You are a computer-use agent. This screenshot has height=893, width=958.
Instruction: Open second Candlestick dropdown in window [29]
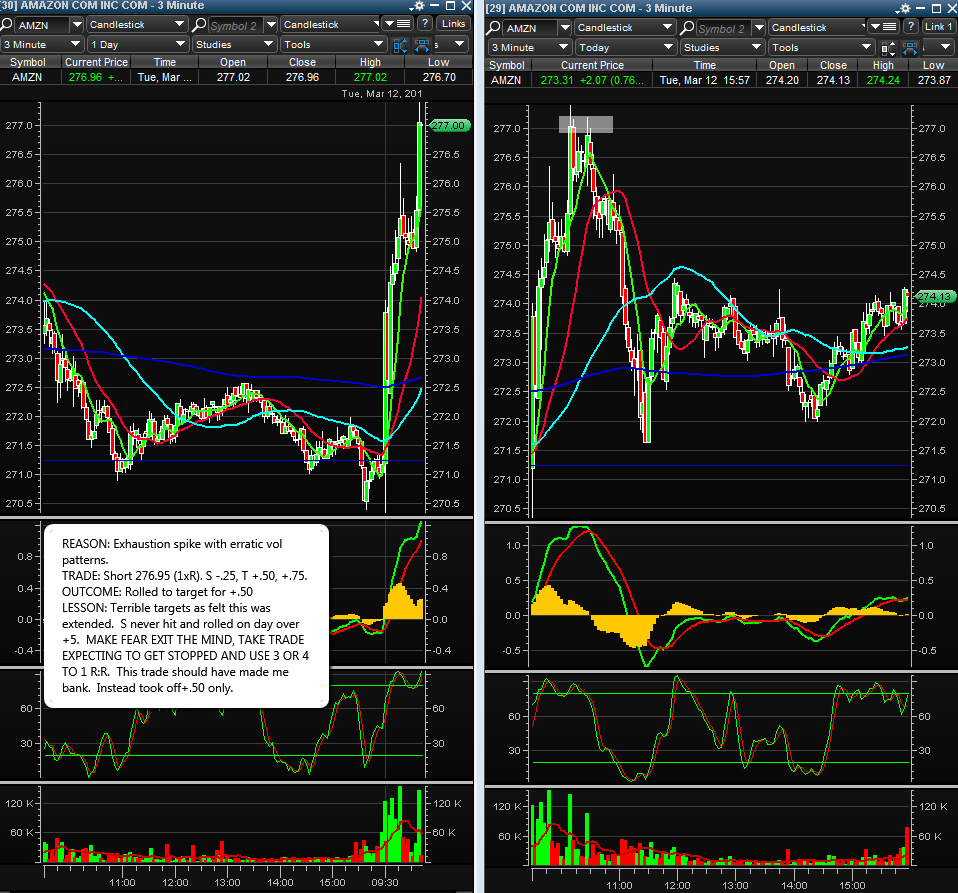[818, 27]
